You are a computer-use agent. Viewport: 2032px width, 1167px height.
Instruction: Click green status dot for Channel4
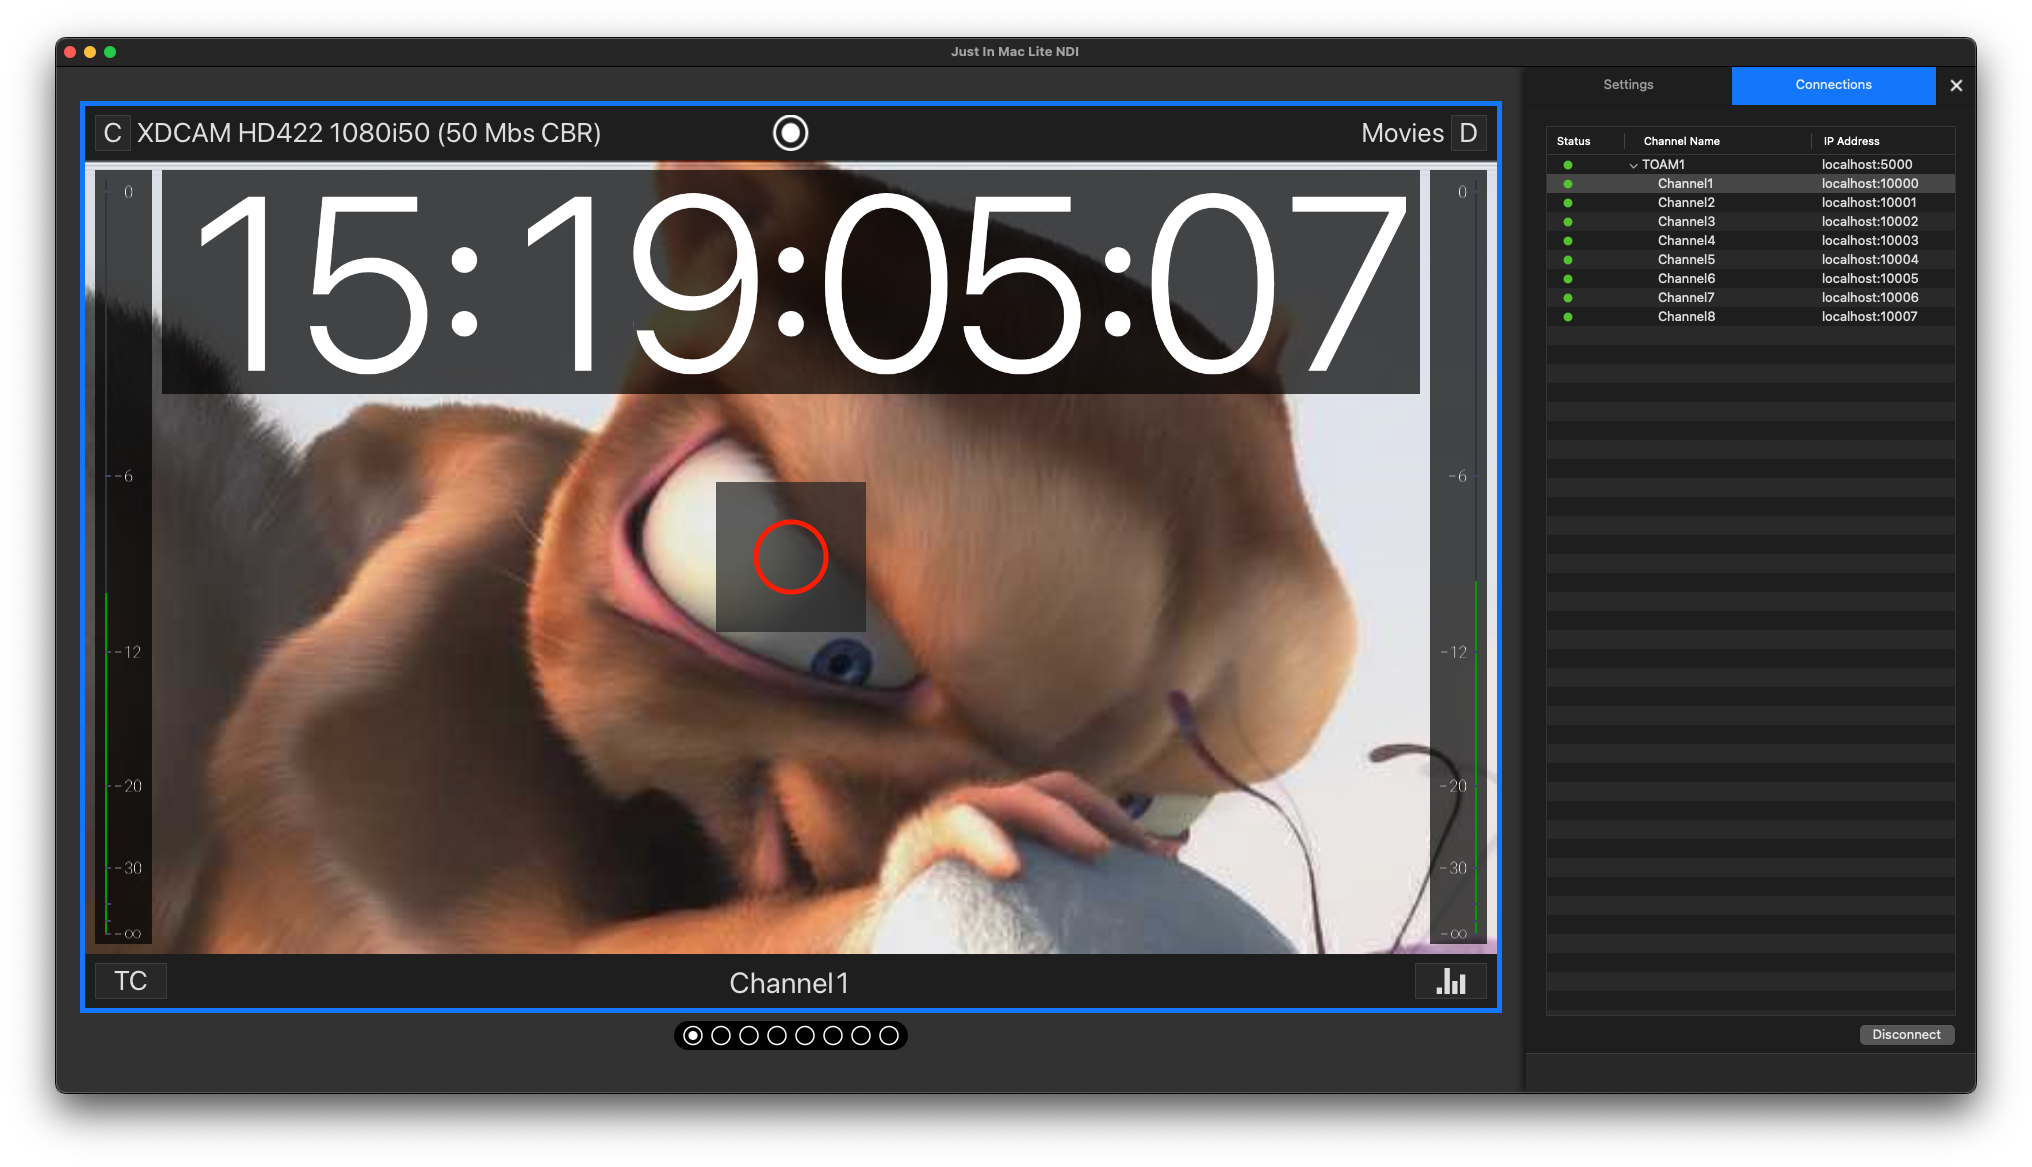pyautogui.click(x=1568, y=241)
